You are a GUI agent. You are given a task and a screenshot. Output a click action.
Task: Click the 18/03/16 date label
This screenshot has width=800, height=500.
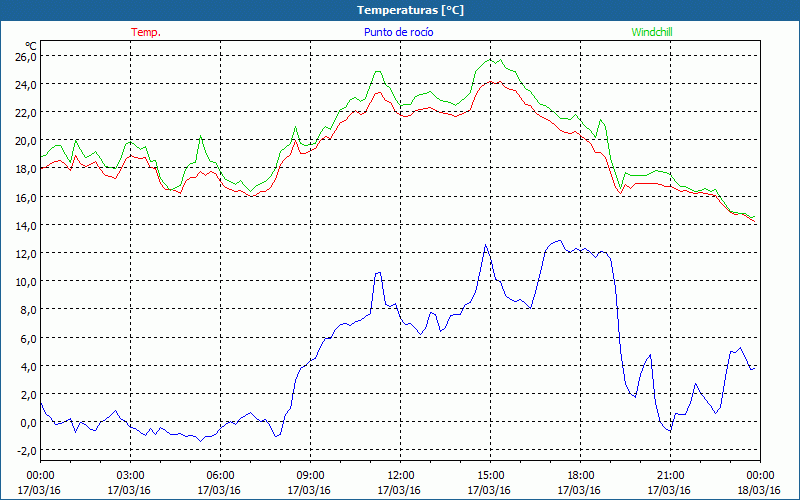[760, 490]
